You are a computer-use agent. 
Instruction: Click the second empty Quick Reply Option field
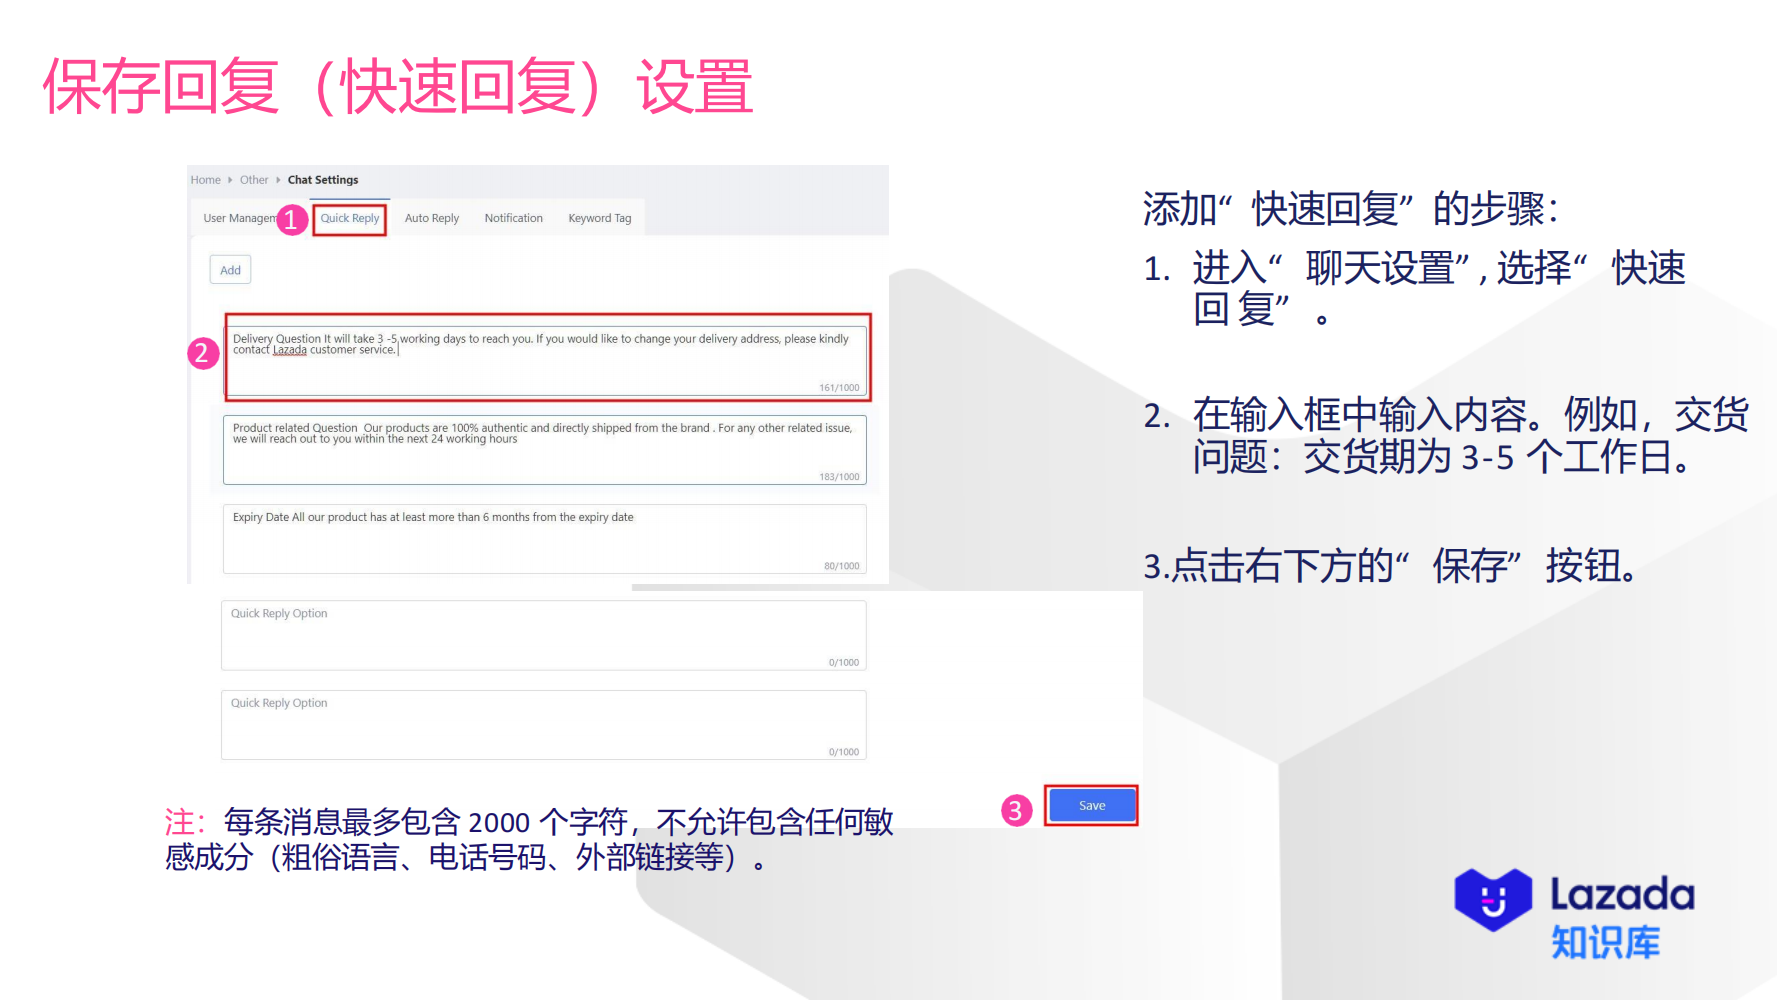point(543,724)
